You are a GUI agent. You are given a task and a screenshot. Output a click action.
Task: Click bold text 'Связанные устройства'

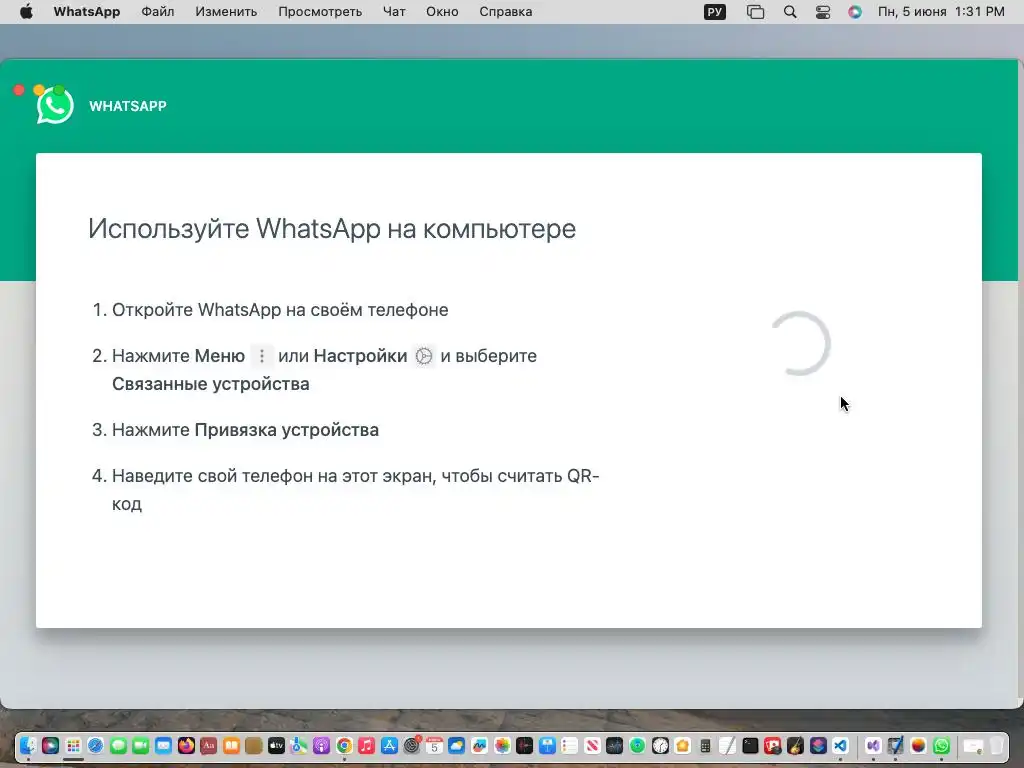point(210,384)
